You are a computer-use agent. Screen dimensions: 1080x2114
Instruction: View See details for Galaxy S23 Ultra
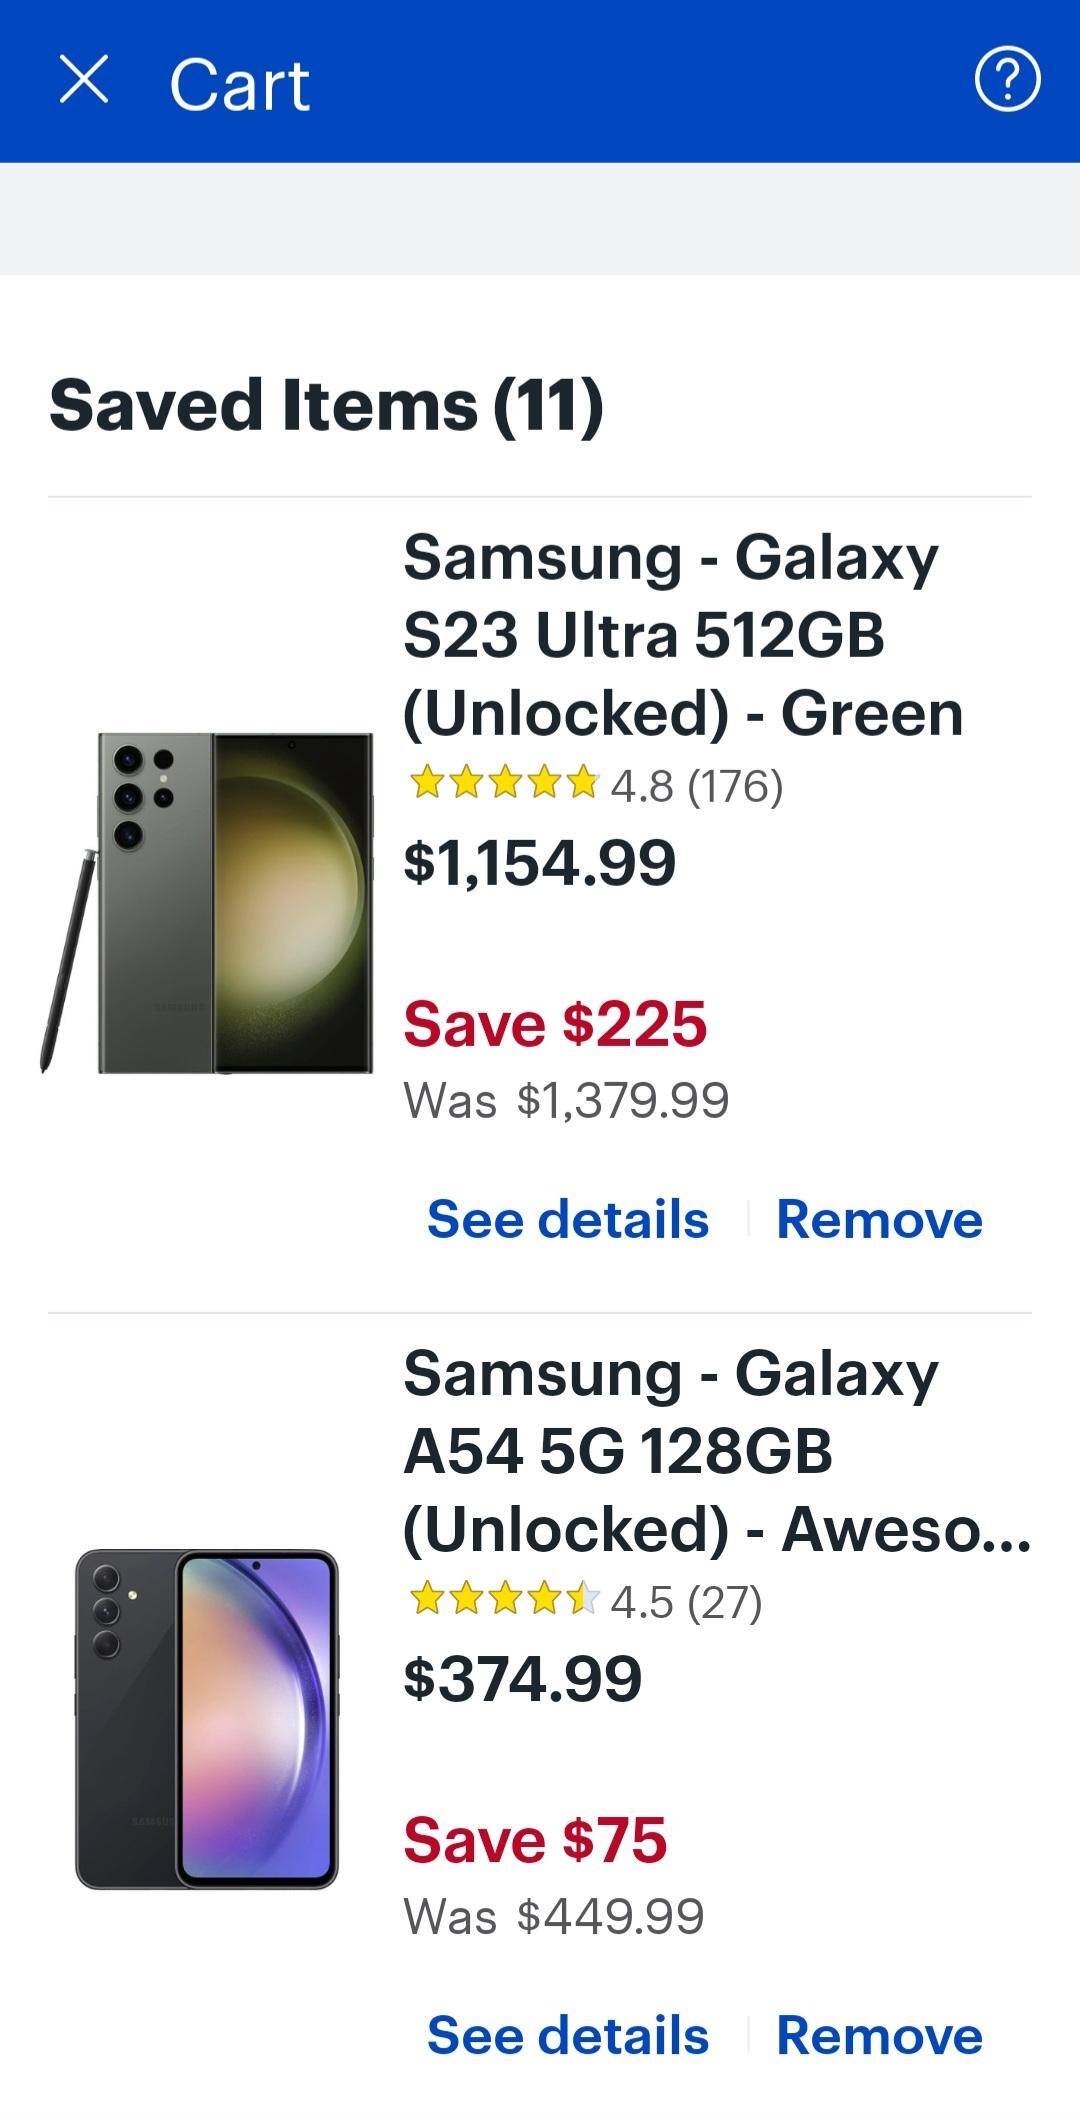(568, 1220)
